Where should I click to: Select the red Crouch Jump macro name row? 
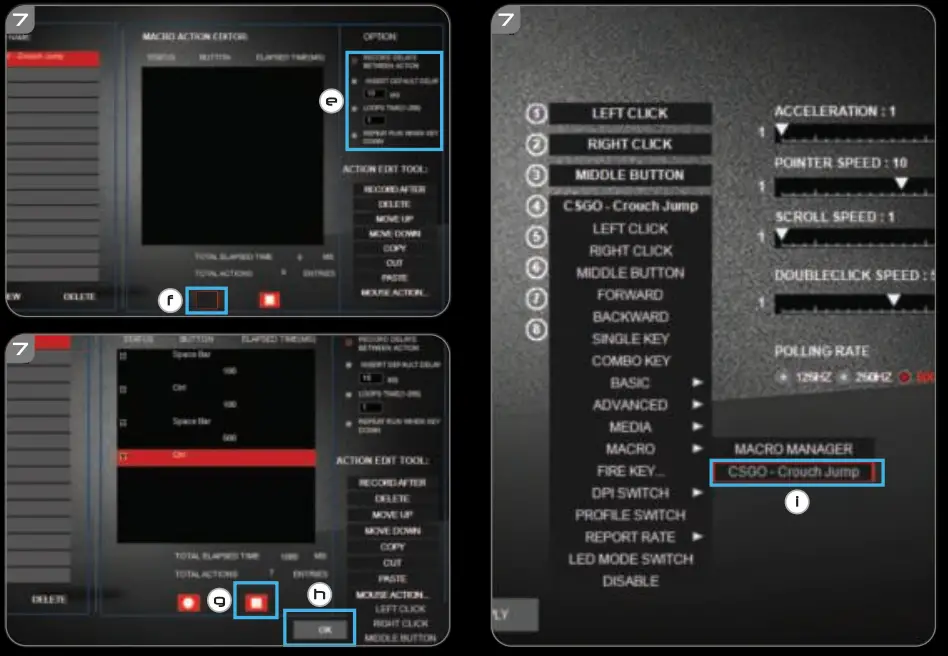(x=53, y=58)
